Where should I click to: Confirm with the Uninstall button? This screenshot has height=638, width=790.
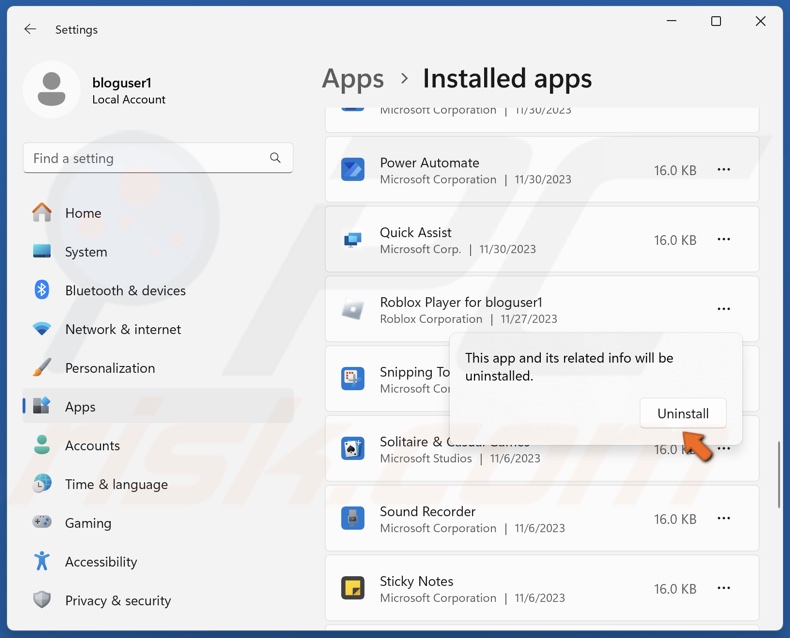pos(683,413)
